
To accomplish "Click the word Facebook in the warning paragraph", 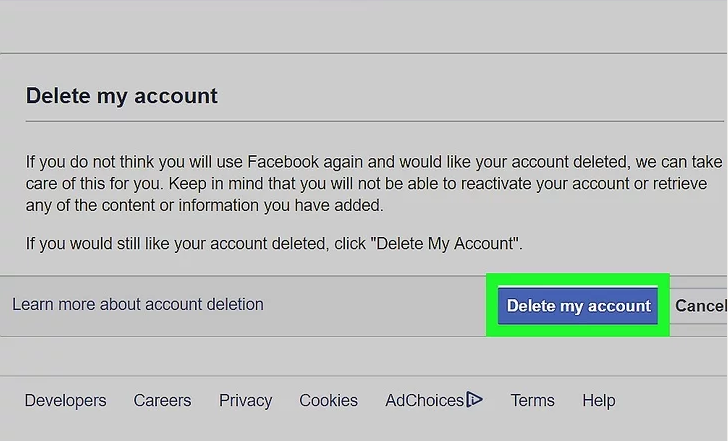I will click(283, 162).
